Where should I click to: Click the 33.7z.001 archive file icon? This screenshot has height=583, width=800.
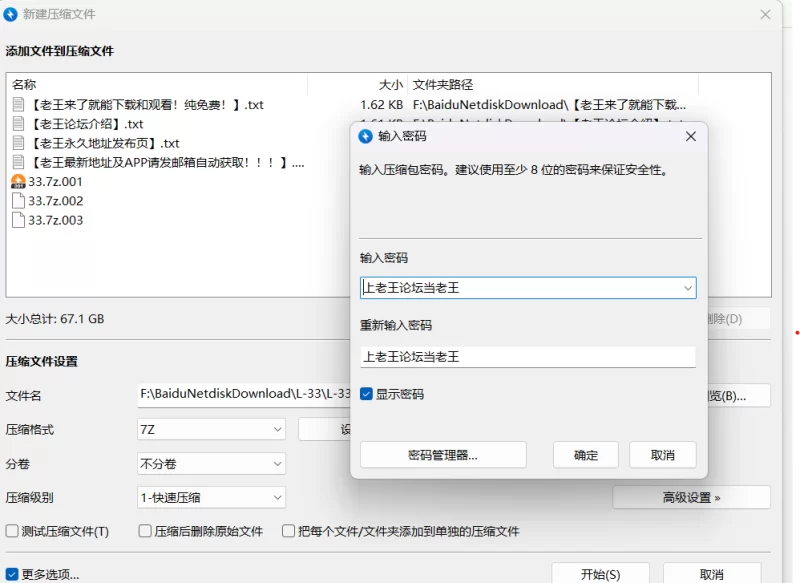click(x=18, y=182)
